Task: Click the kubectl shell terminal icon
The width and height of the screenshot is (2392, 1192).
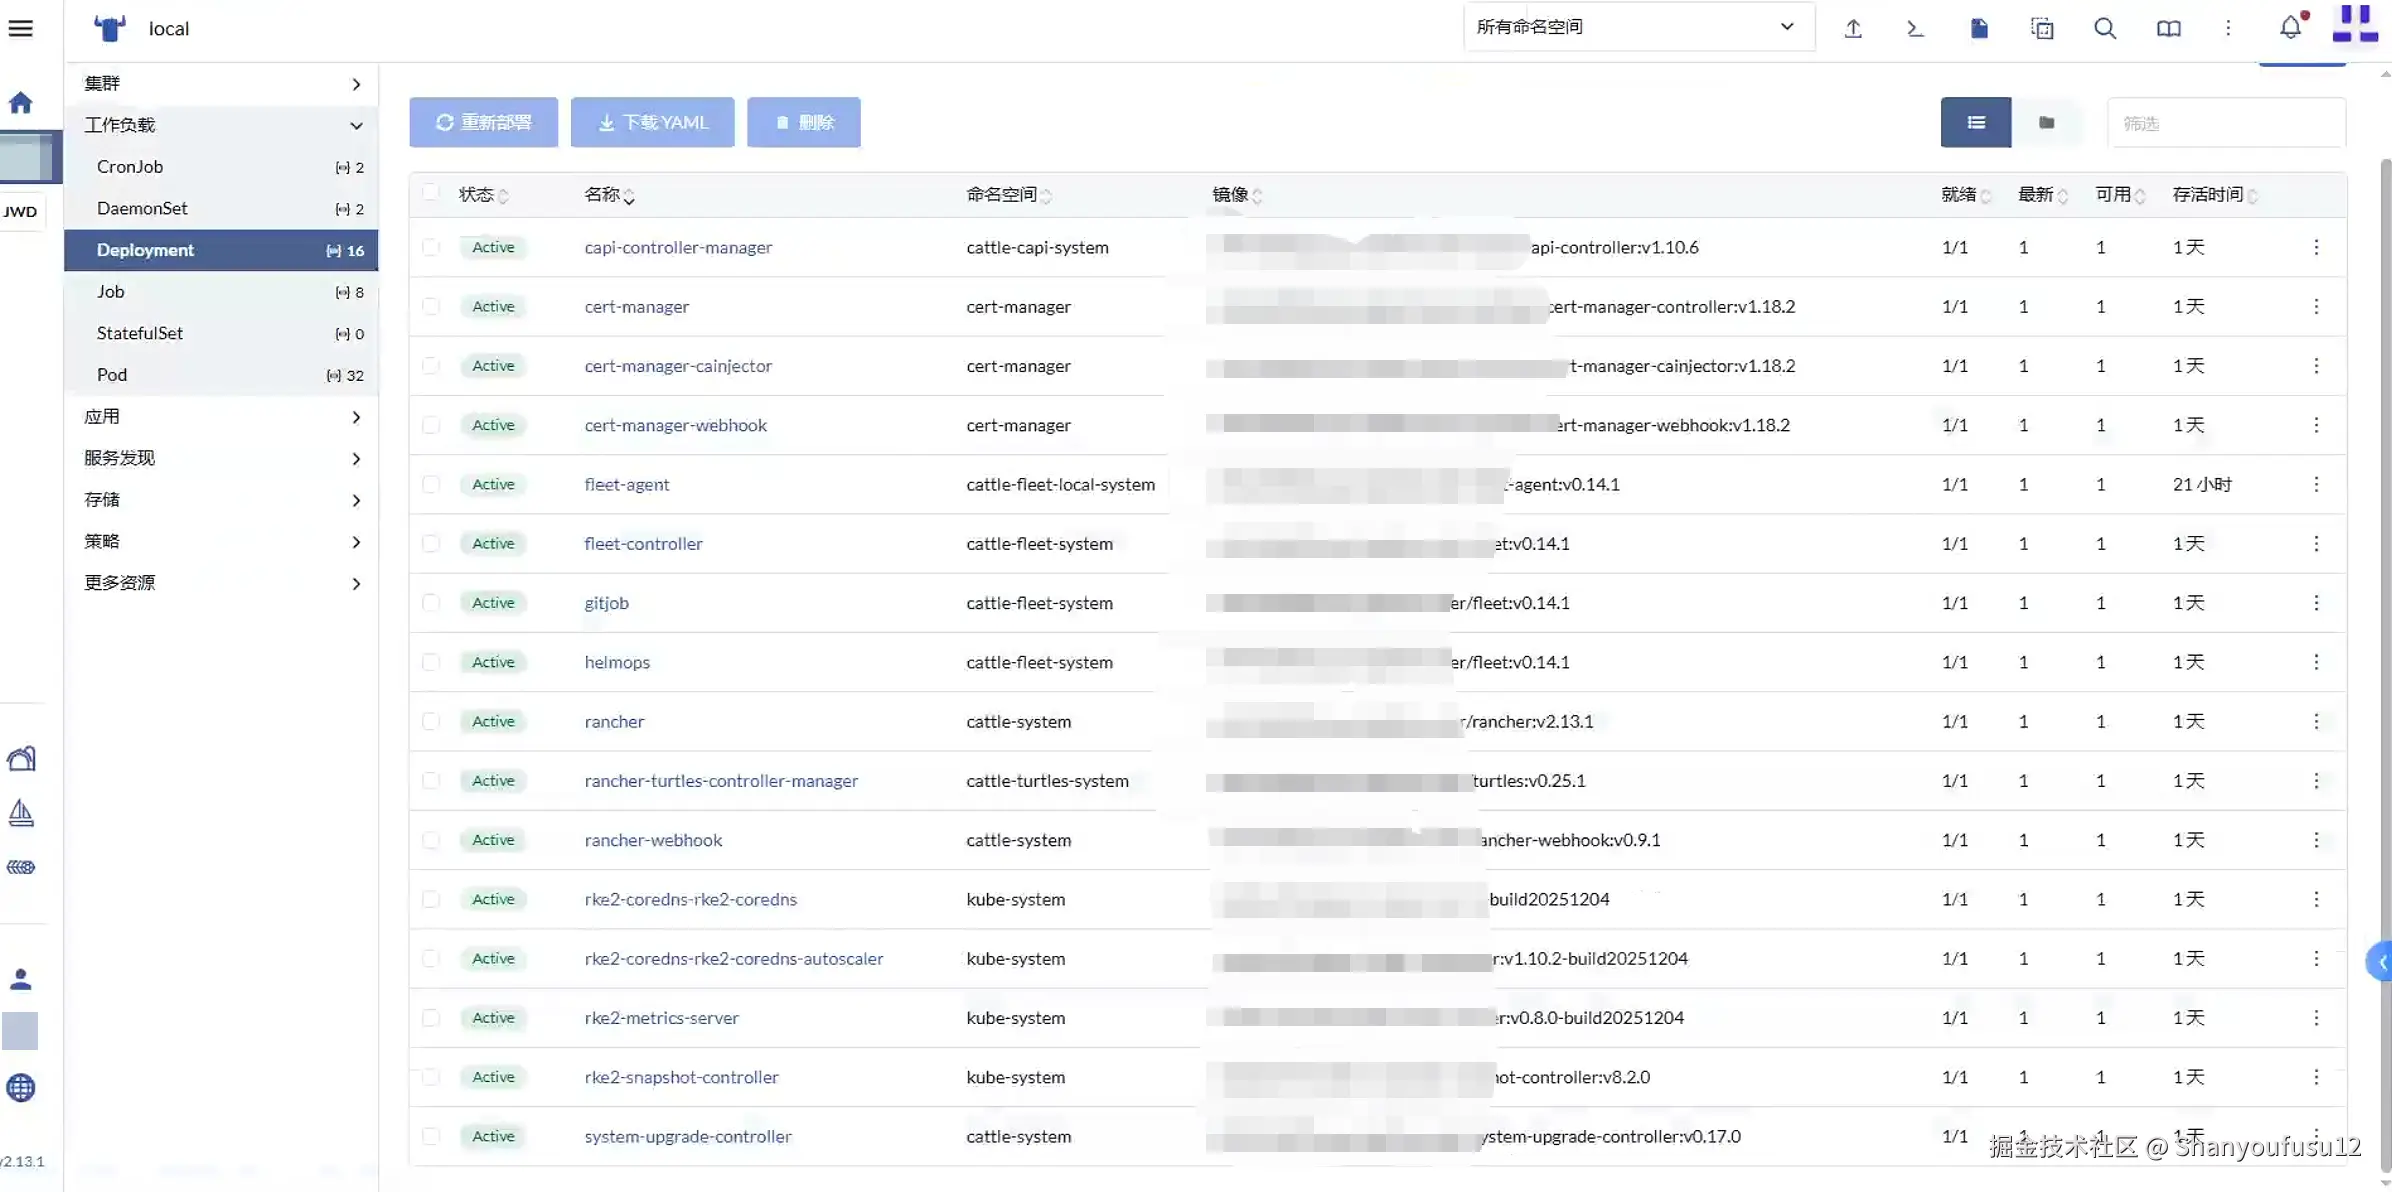Action: point(1915,28)
